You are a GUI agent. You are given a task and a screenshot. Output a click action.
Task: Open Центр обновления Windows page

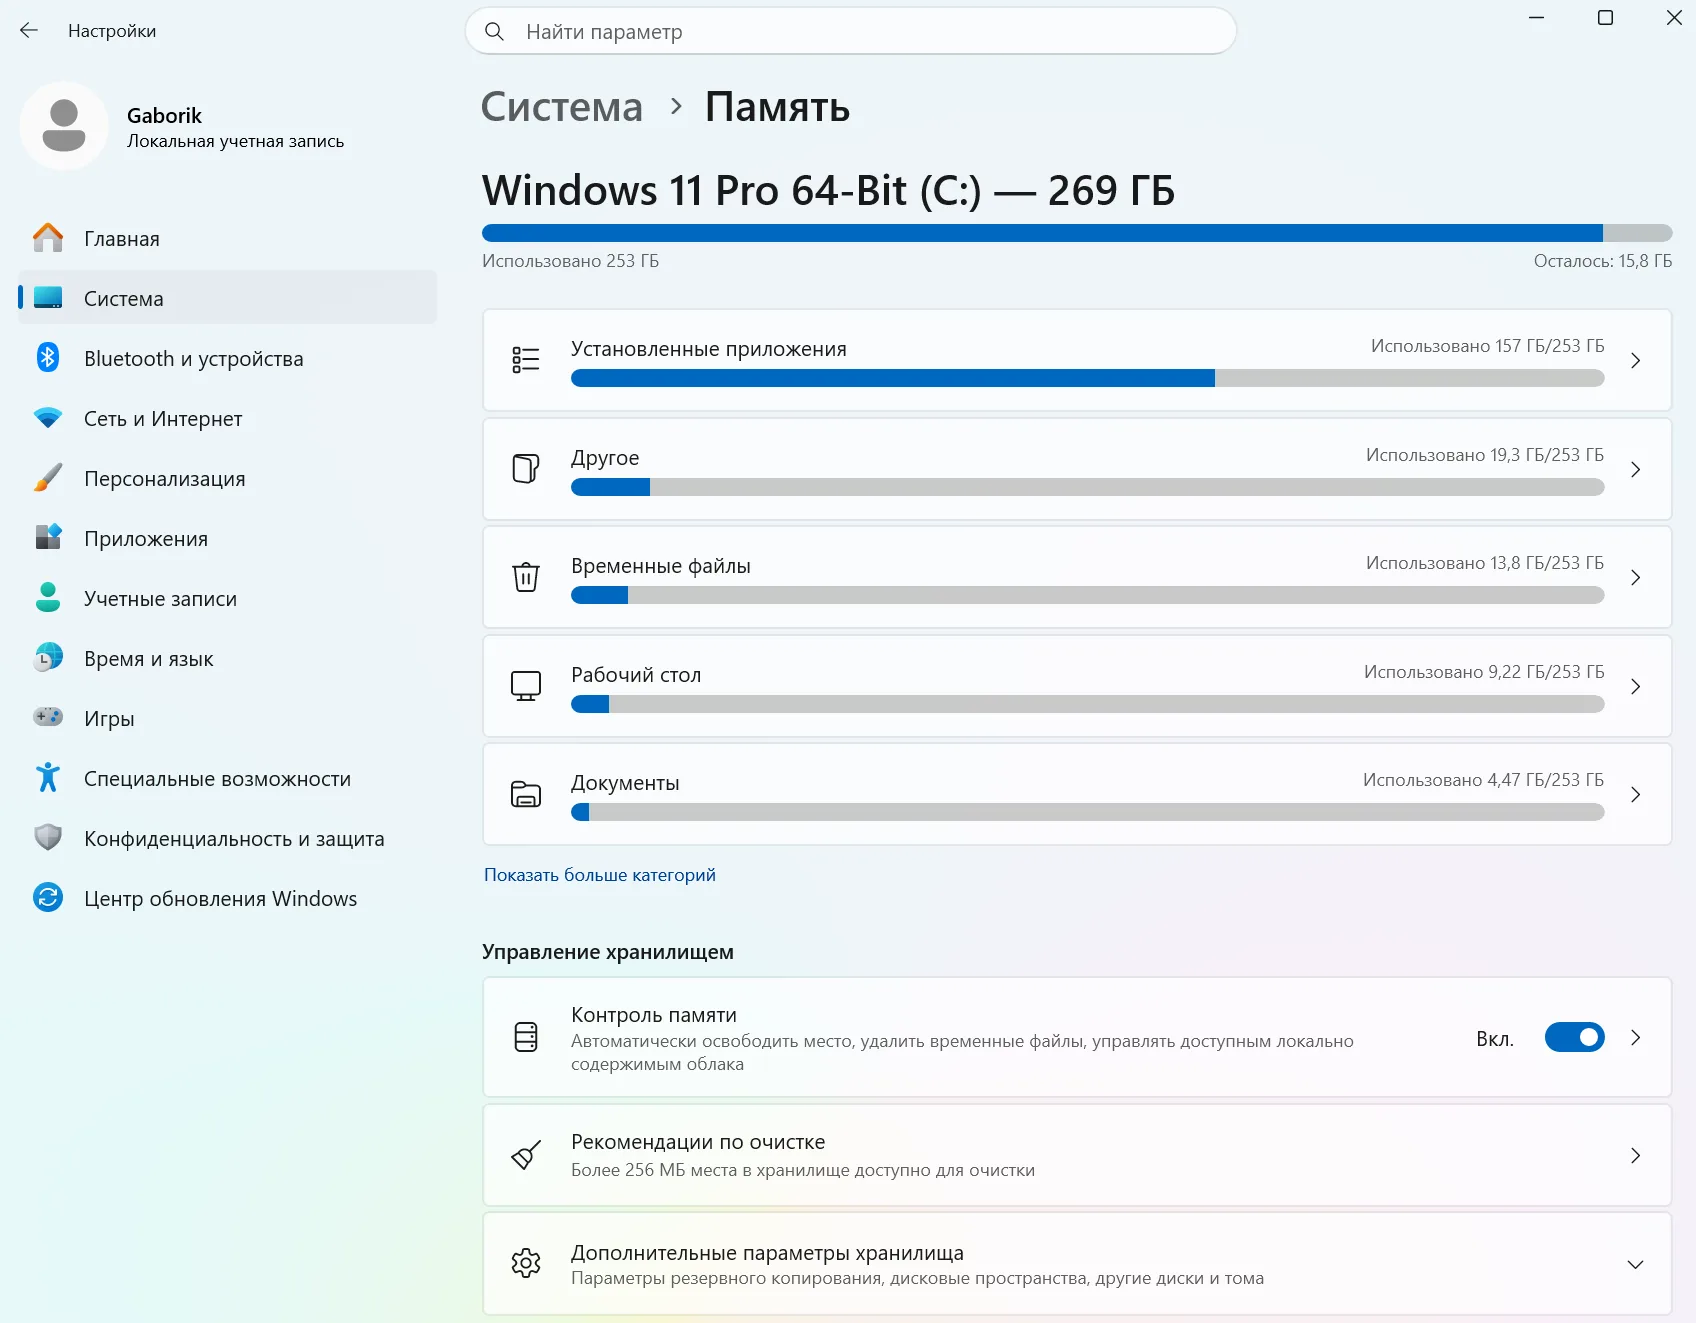coord(228,898)
